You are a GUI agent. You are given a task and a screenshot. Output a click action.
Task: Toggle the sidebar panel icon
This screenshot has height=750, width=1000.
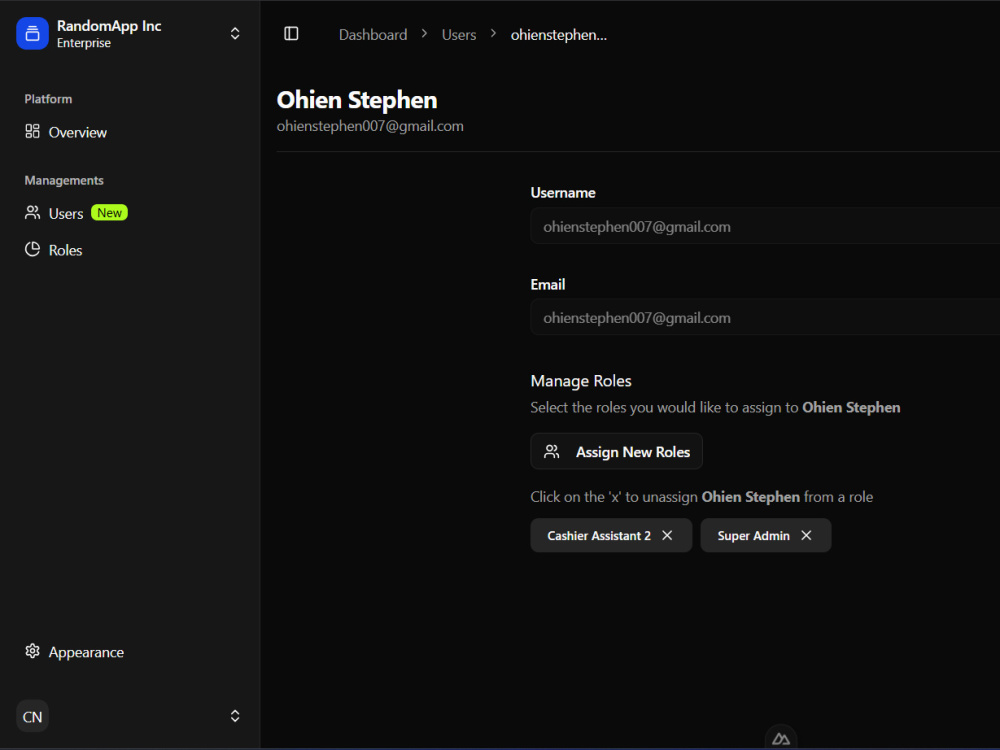tap(291, 34)
